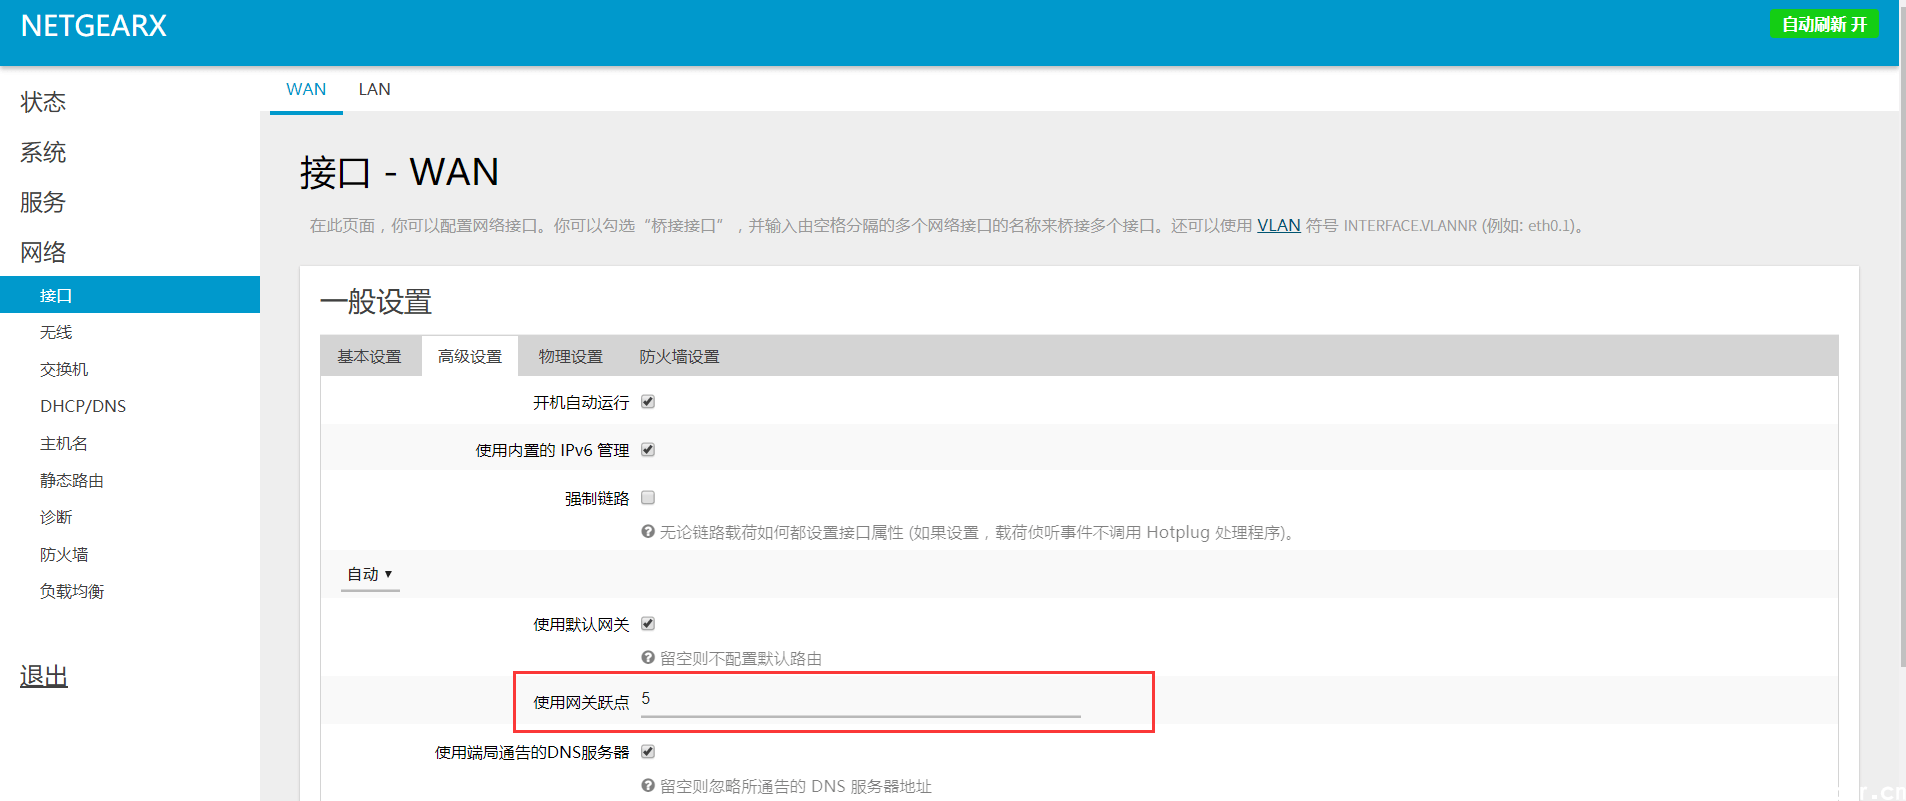1906x801 pixels.
Task: Open the 自动 dropdown selector
Action: [x=370, y=574]
